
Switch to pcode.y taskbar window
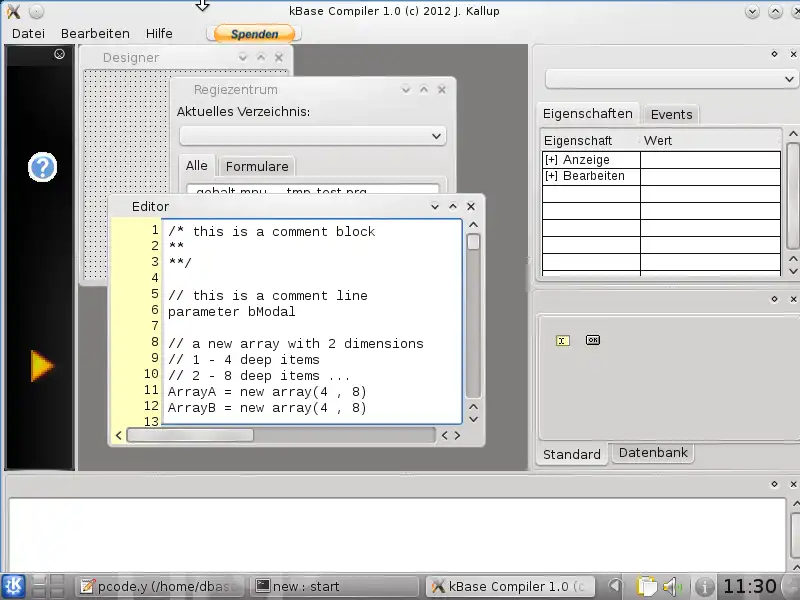point(161,586)
